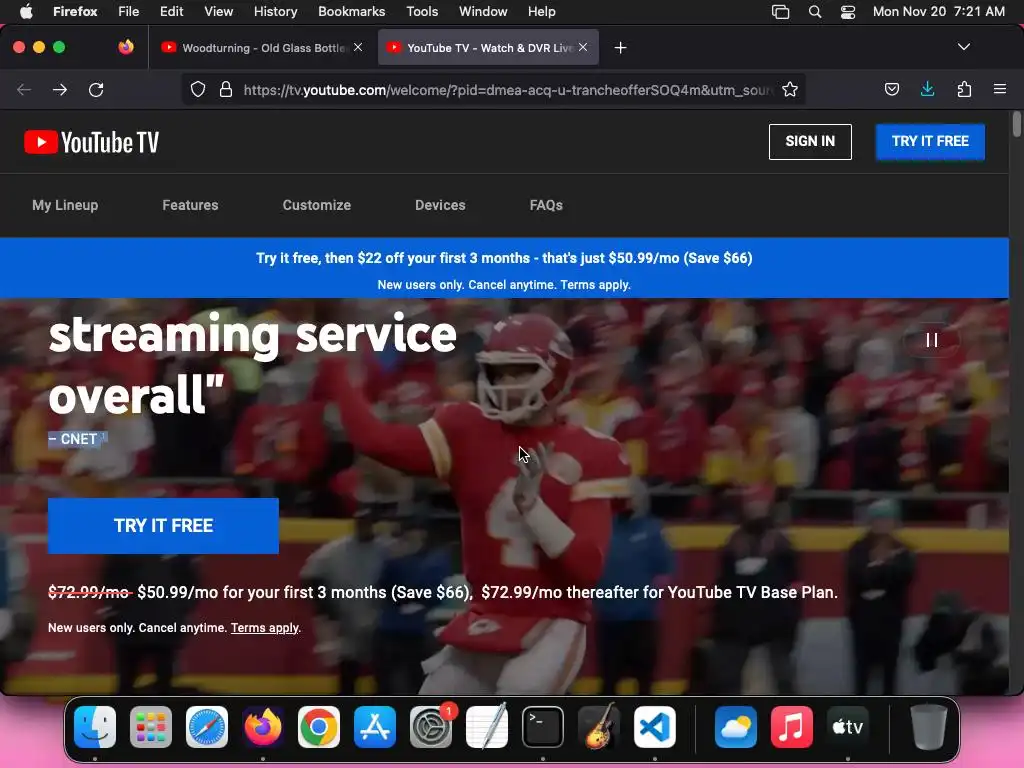Close the YouTube TV tab
This screenshot has height=768, width=1024.
583,47
